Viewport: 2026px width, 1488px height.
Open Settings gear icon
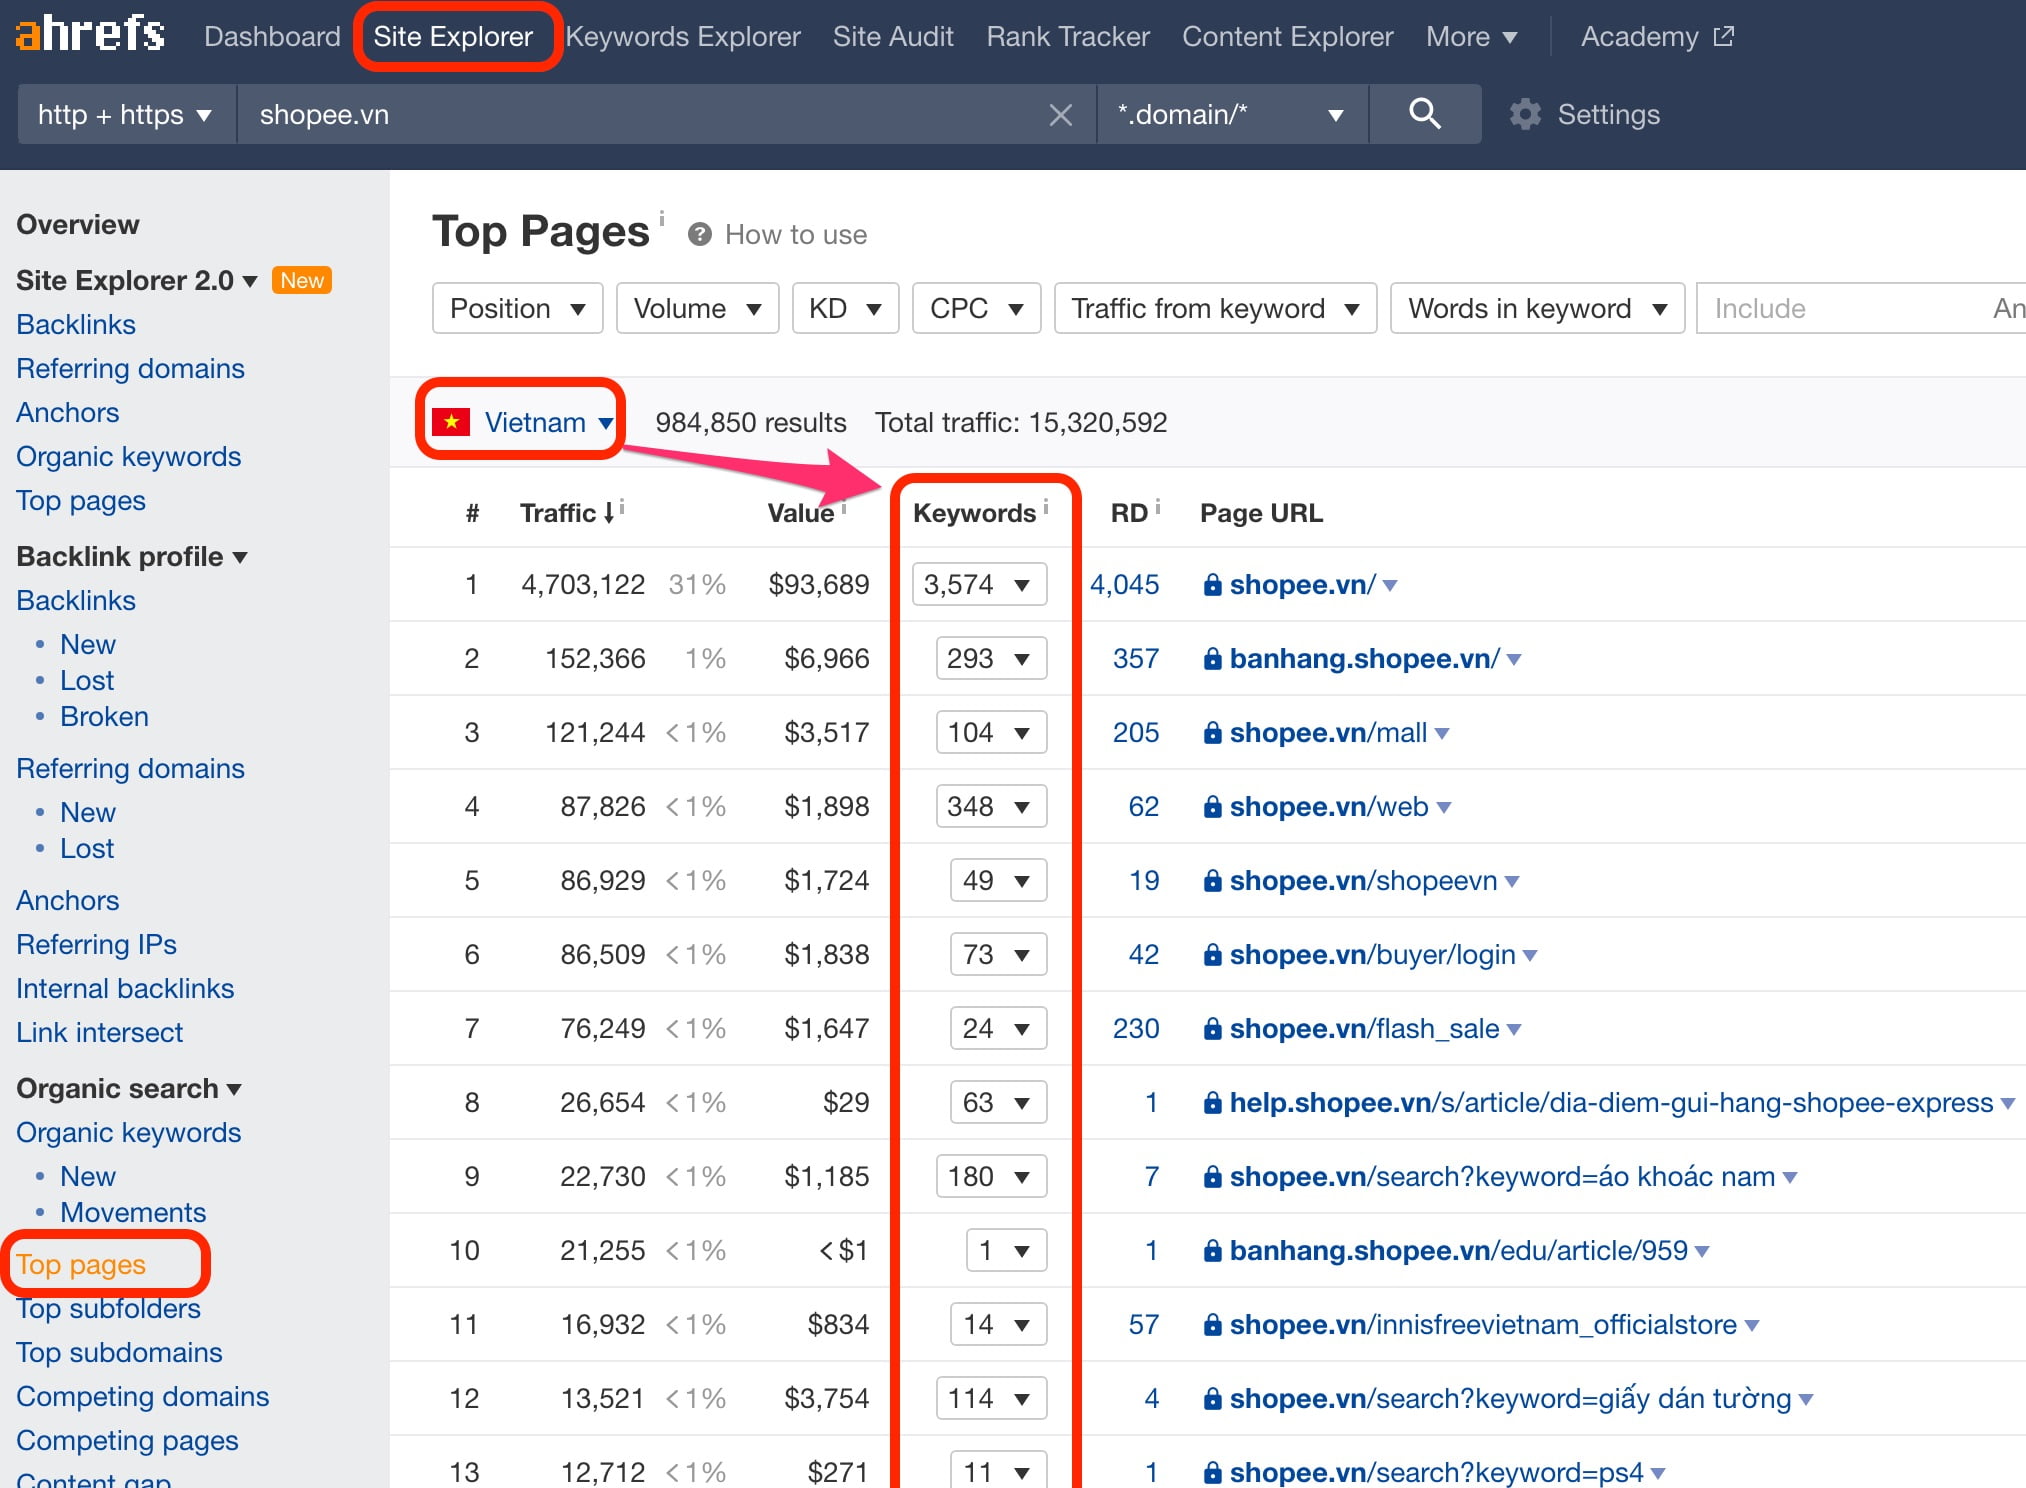click(x=1525, y=114)
